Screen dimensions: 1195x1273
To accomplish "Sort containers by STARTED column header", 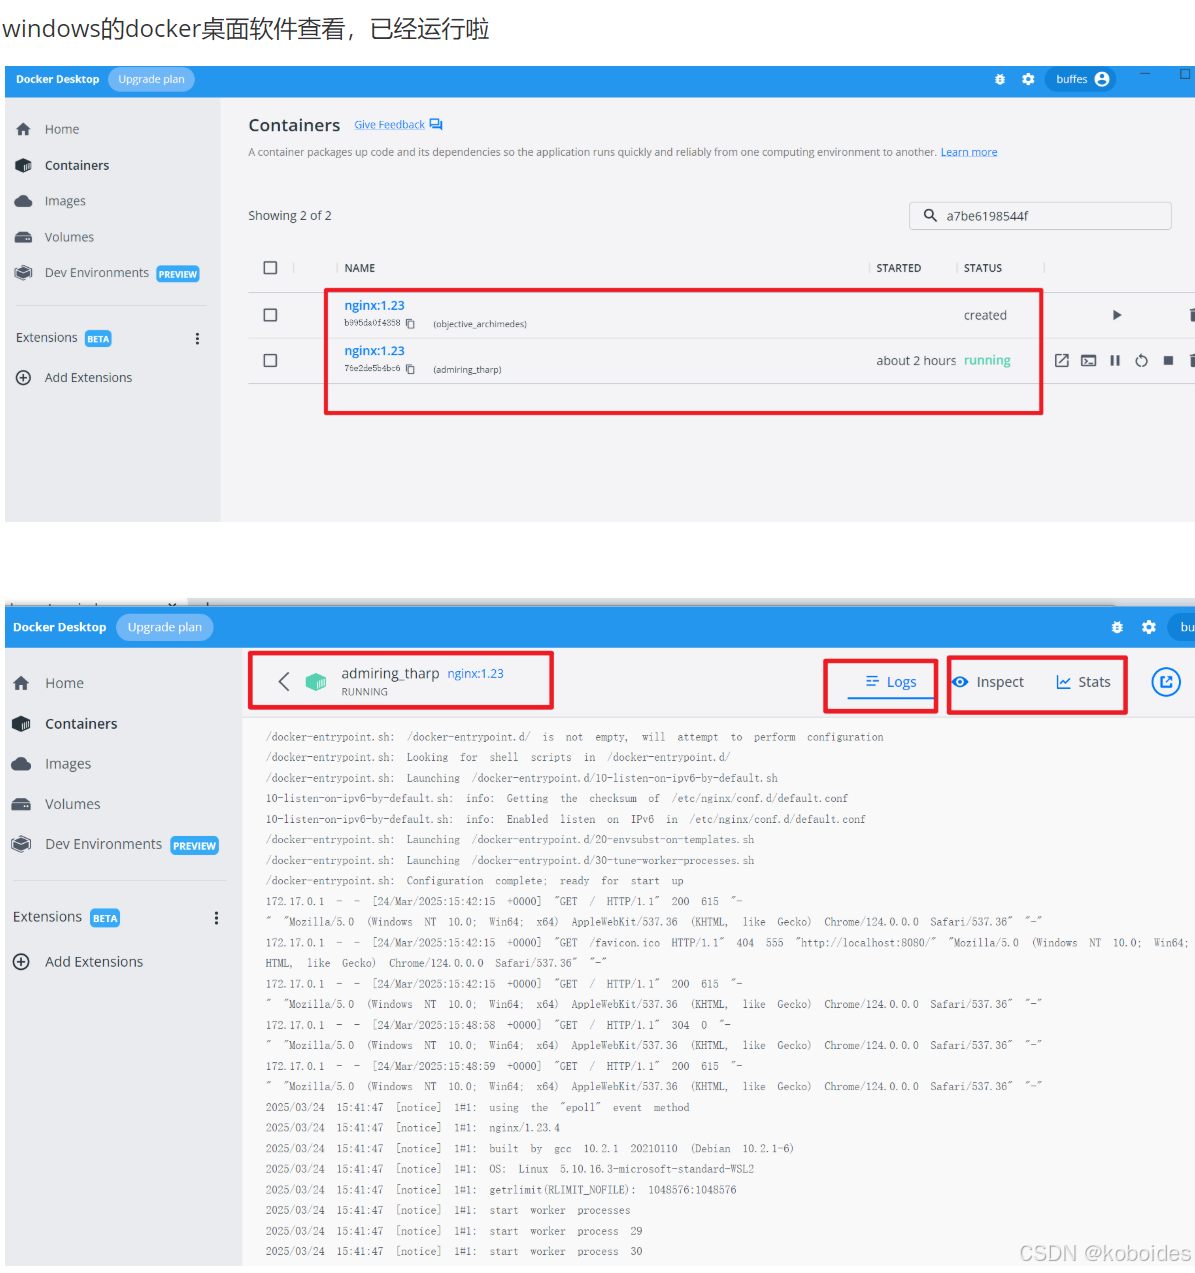I will pyautogui.click(x=899, y=268).
